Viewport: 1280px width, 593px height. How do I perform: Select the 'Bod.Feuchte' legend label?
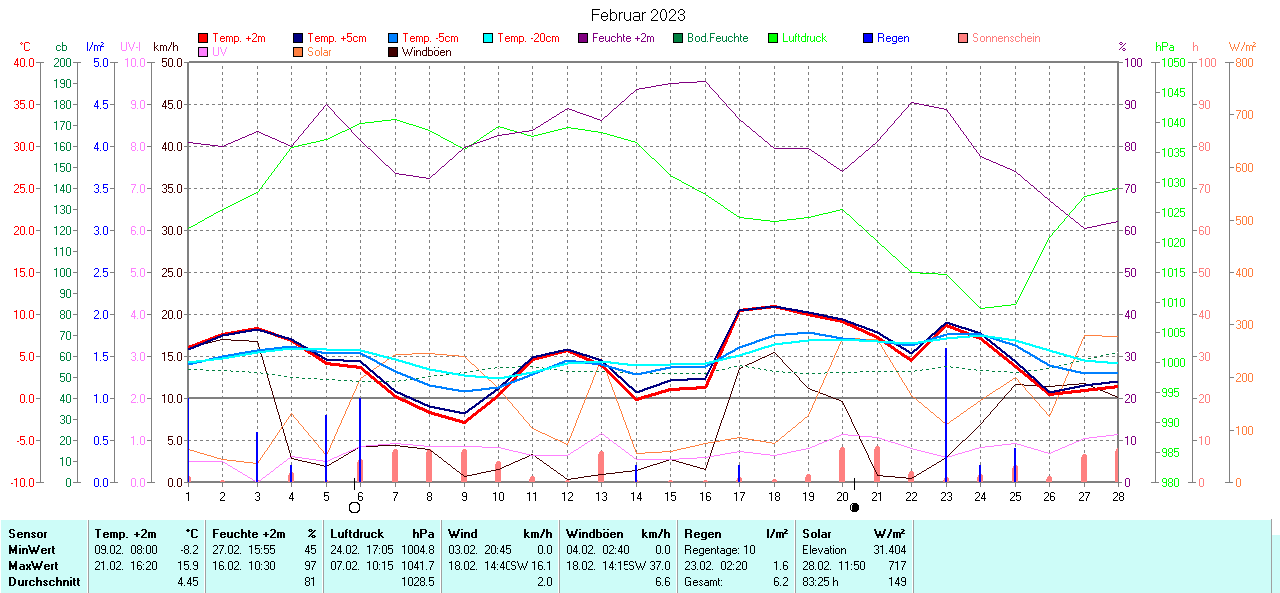click(x=717, y=38)
